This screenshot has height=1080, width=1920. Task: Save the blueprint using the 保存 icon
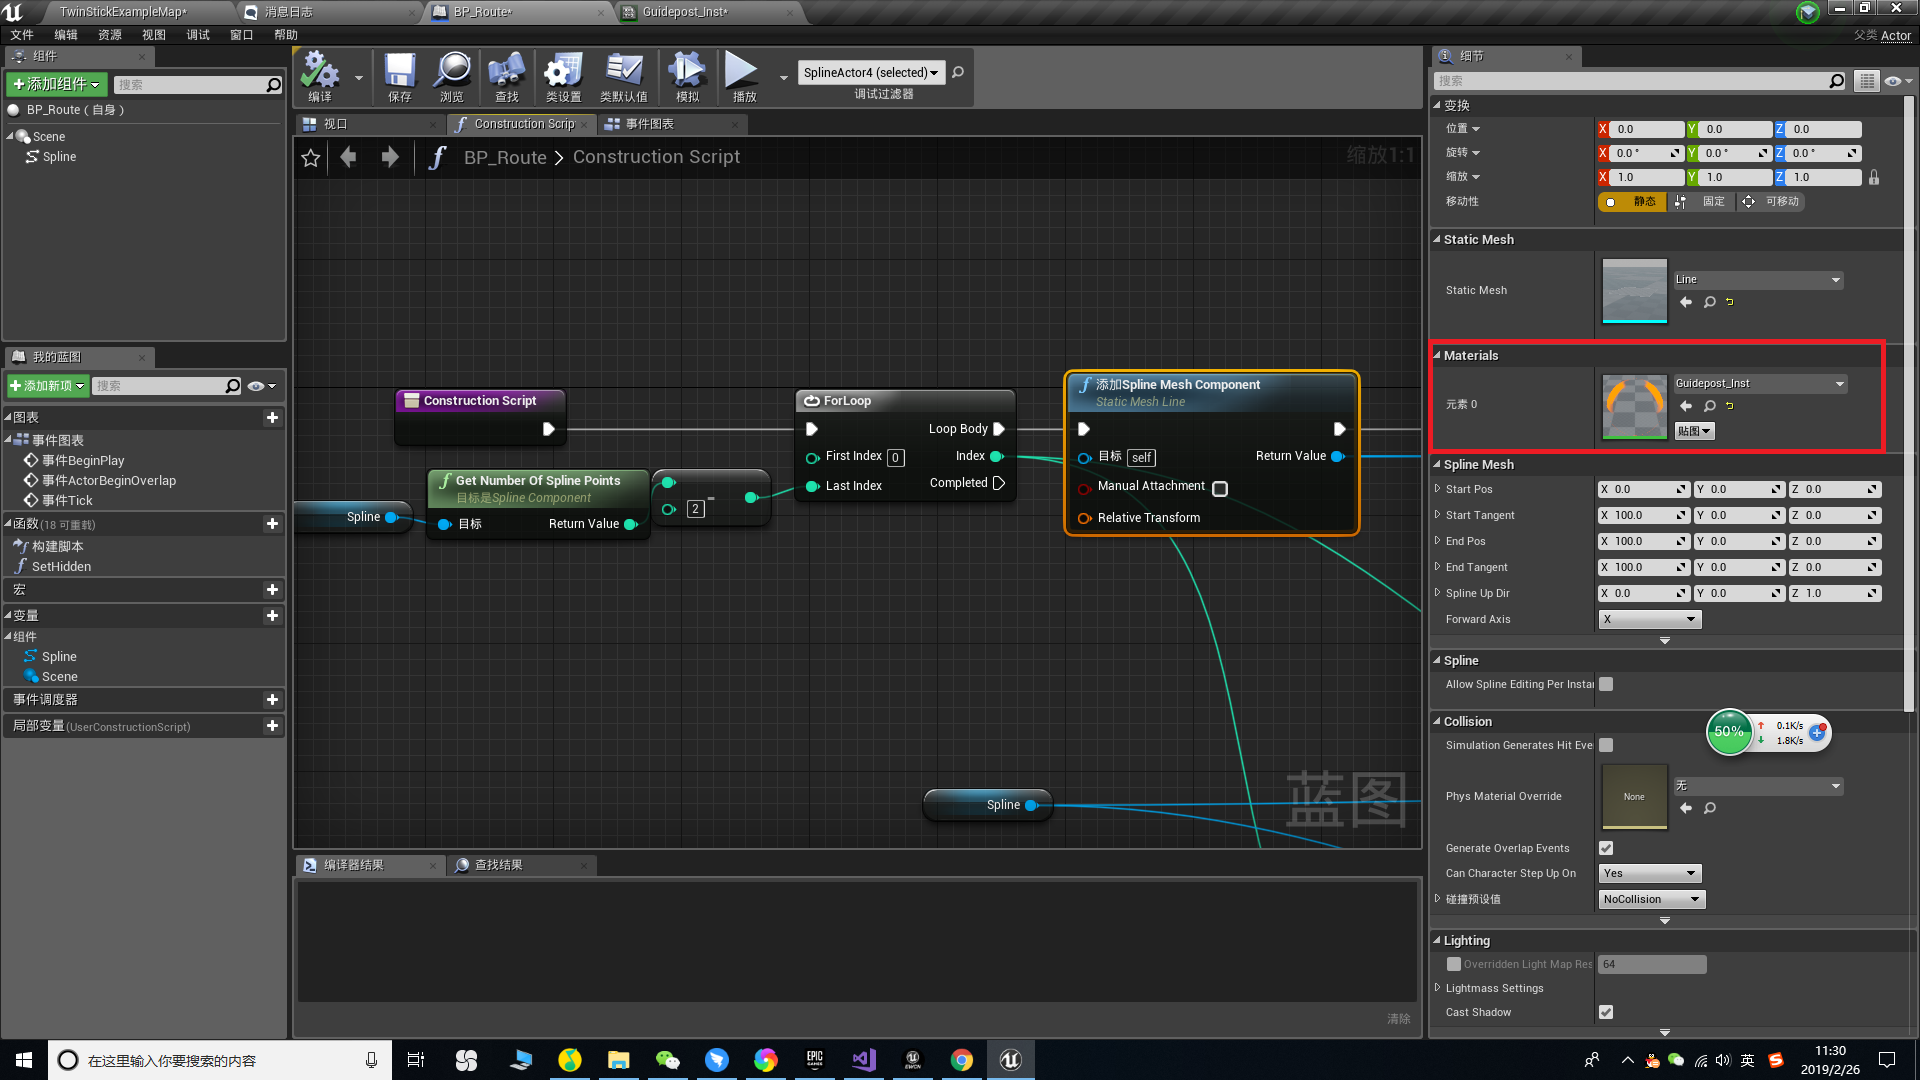[399, 76]
